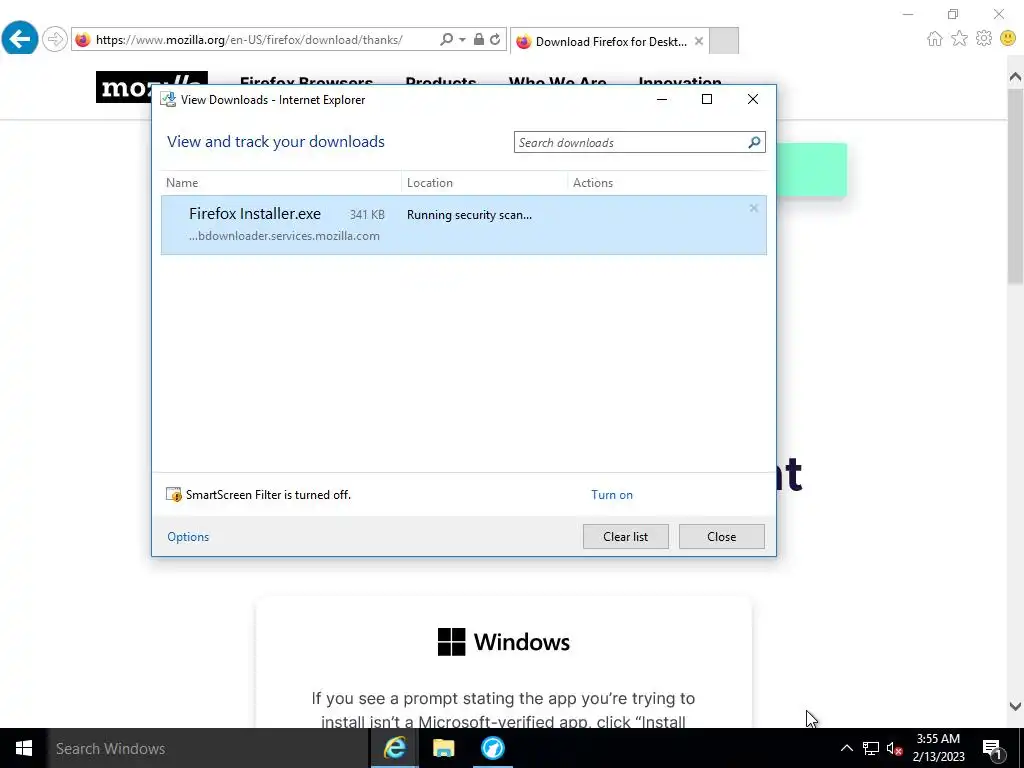The width and height of the screenshot is (1024, 768).
Task: Open the Action Center notification icon
Action: point(992,748)
